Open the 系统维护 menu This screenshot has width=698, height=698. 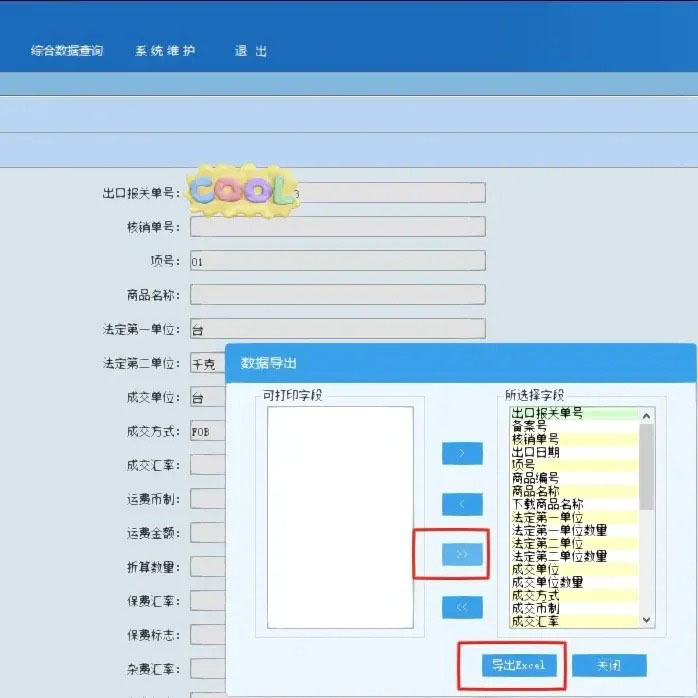click(165, 51)
